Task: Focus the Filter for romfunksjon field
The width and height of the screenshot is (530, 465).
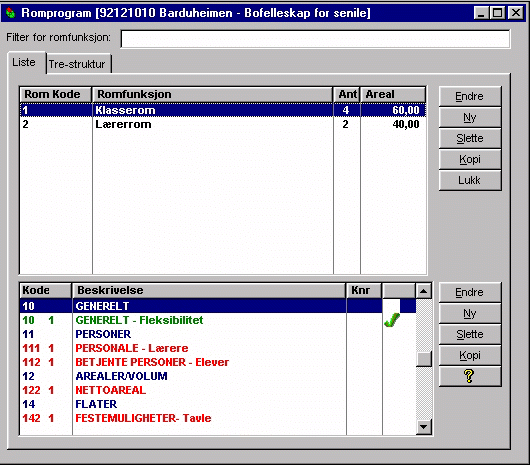Action: (x=315, y=39)
